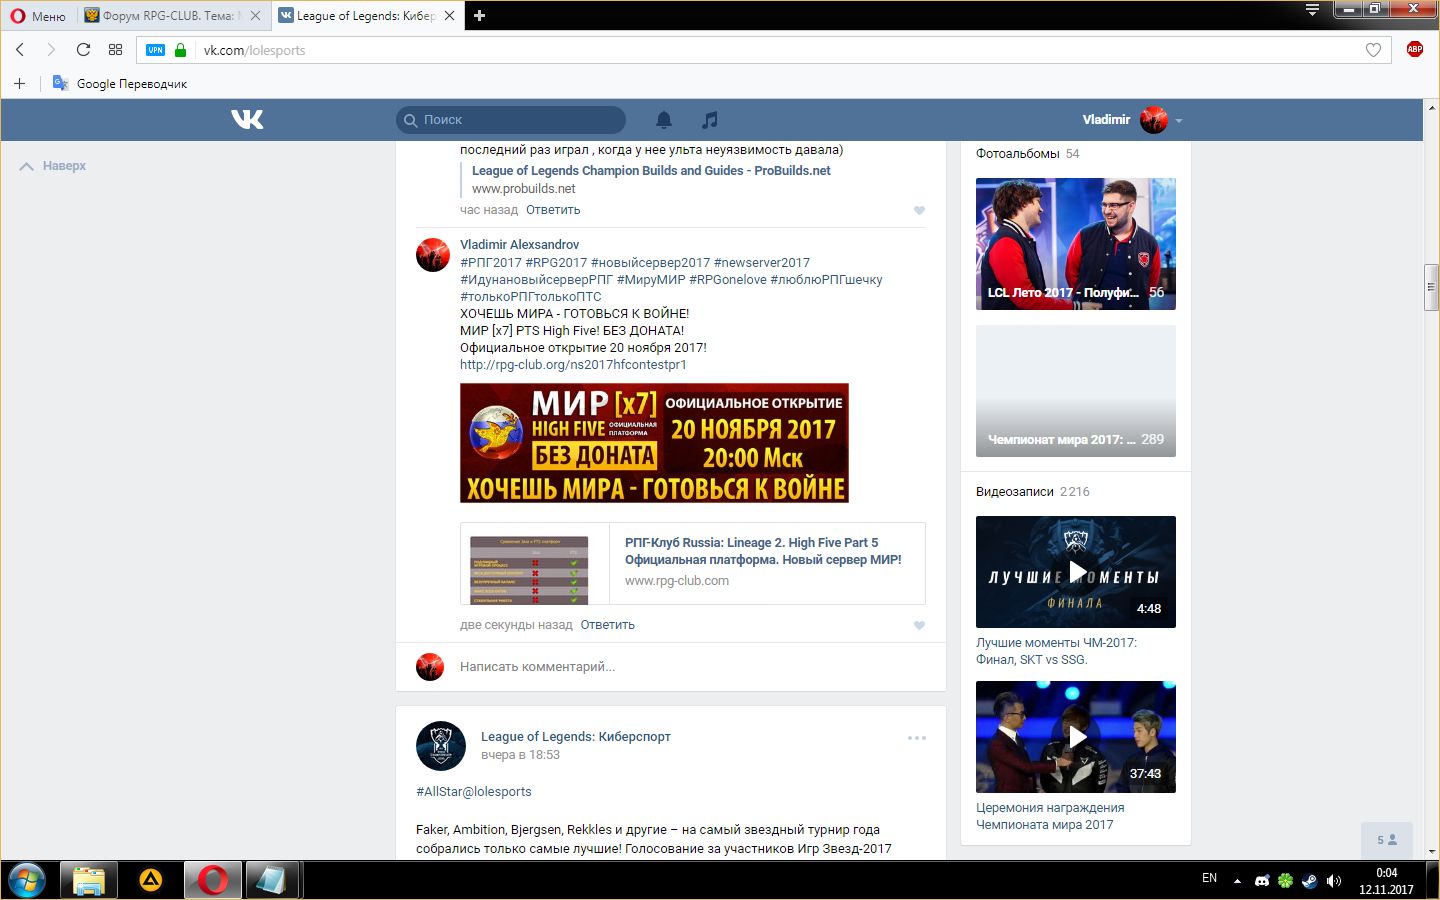Like the comment posted час назад
This screenshot has height=900, width=1440.
[x=919, y=210]
